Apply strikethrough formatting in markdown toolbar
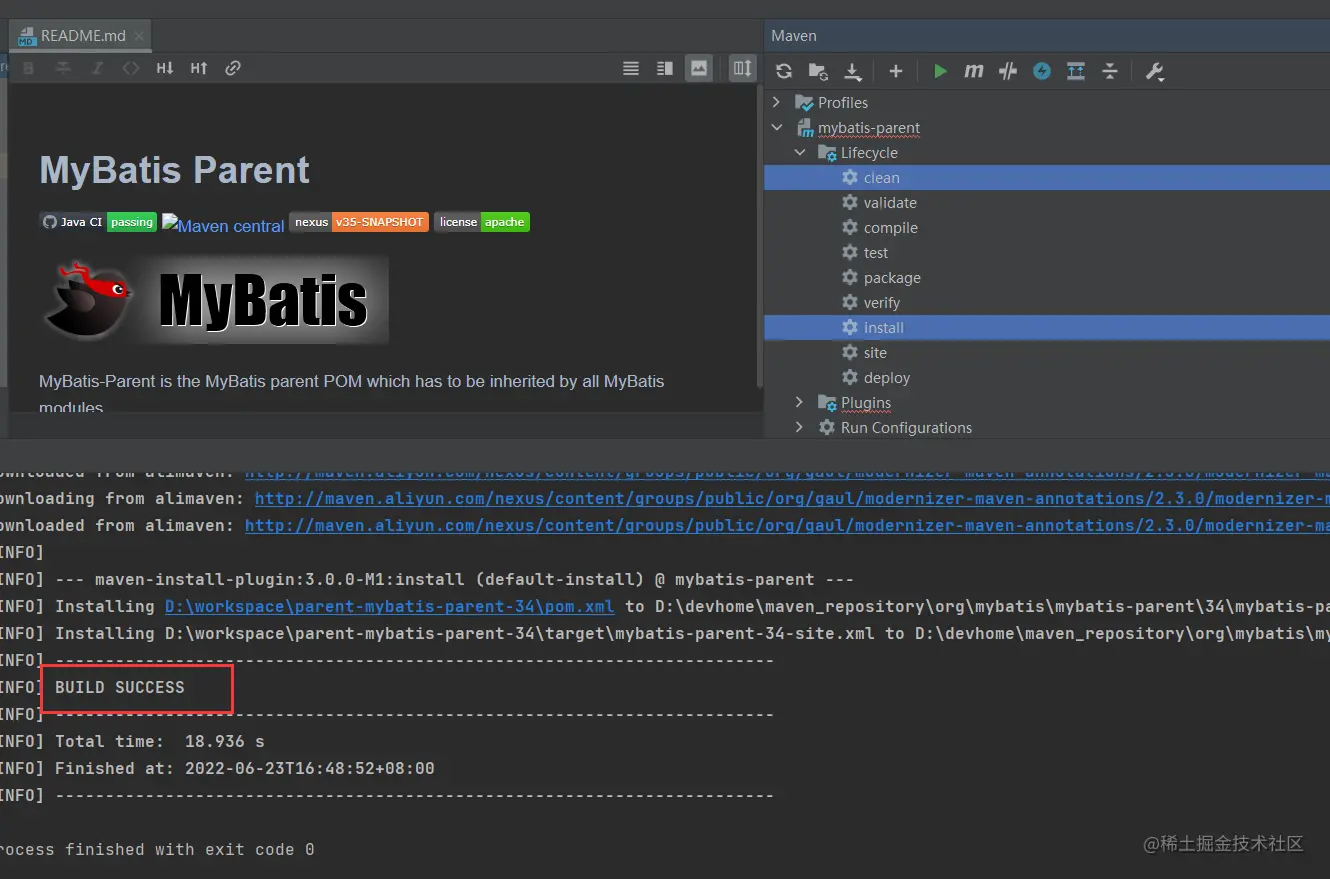Screen dimensions: 1330x879 point(63,68)
